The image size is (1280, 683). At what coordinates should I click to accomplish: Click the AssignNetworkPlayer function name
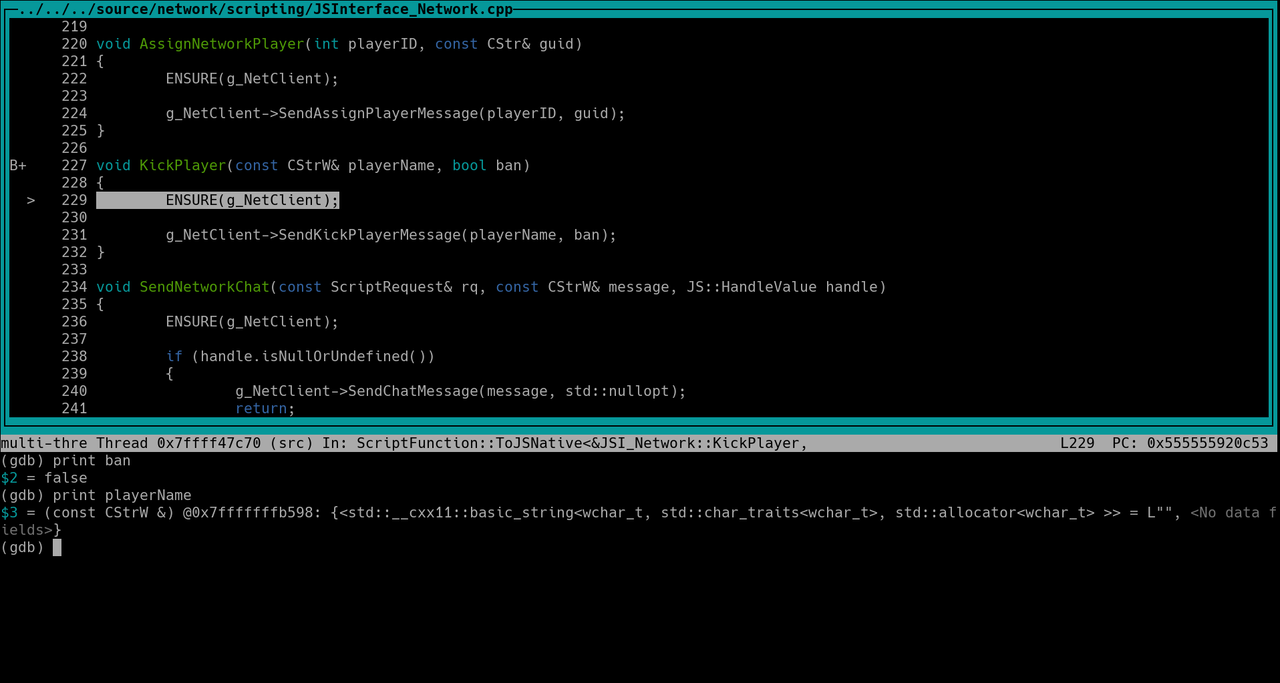[x=221, y=44]
